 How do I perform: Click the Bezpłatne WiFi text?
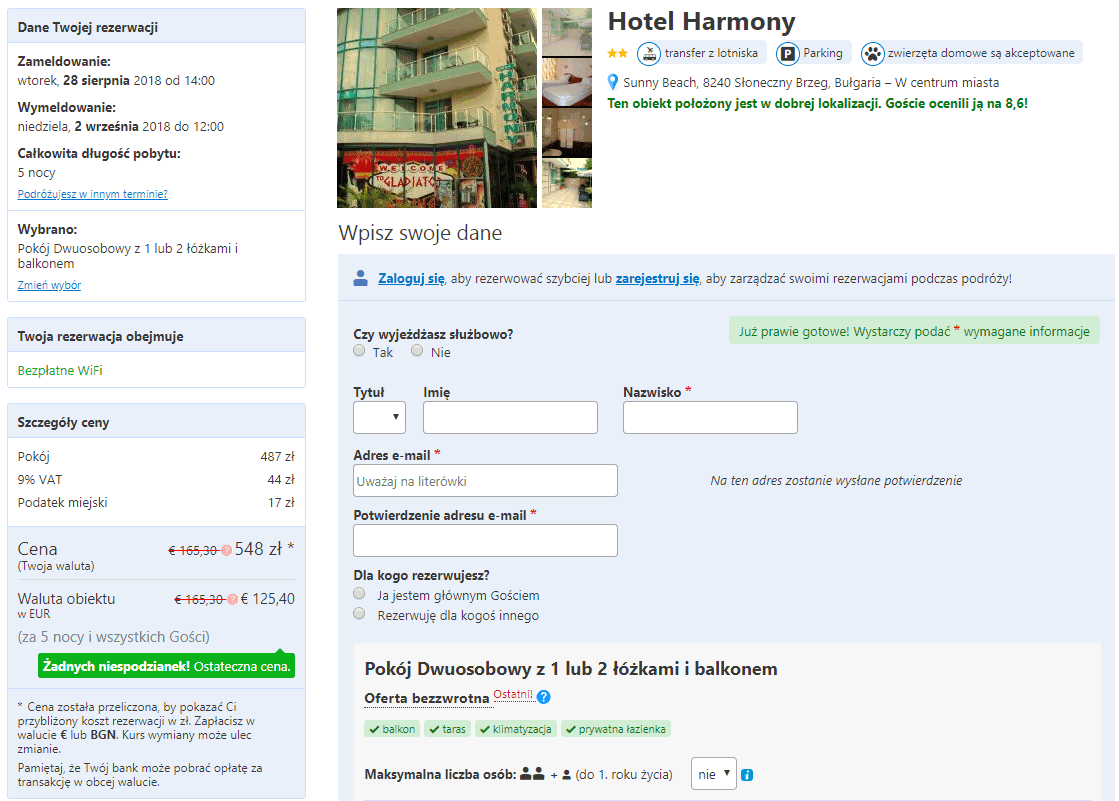60,371
